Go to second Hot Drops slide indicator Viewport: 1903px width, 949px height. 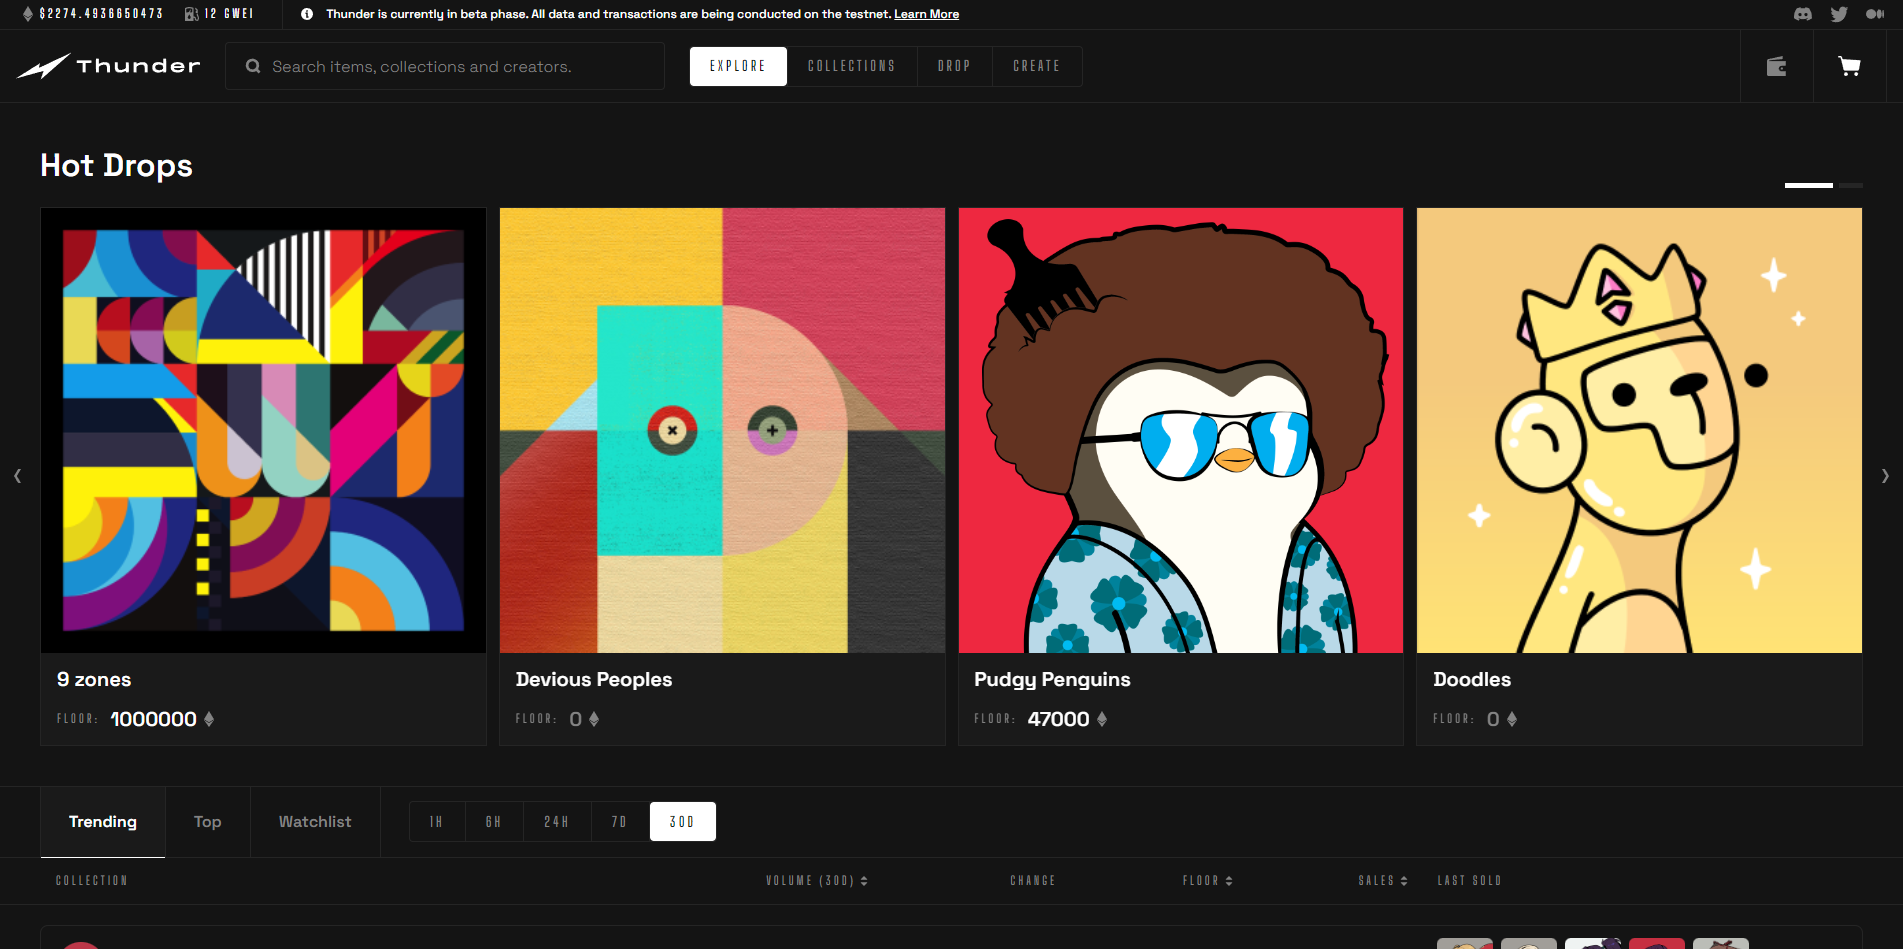1851,186
